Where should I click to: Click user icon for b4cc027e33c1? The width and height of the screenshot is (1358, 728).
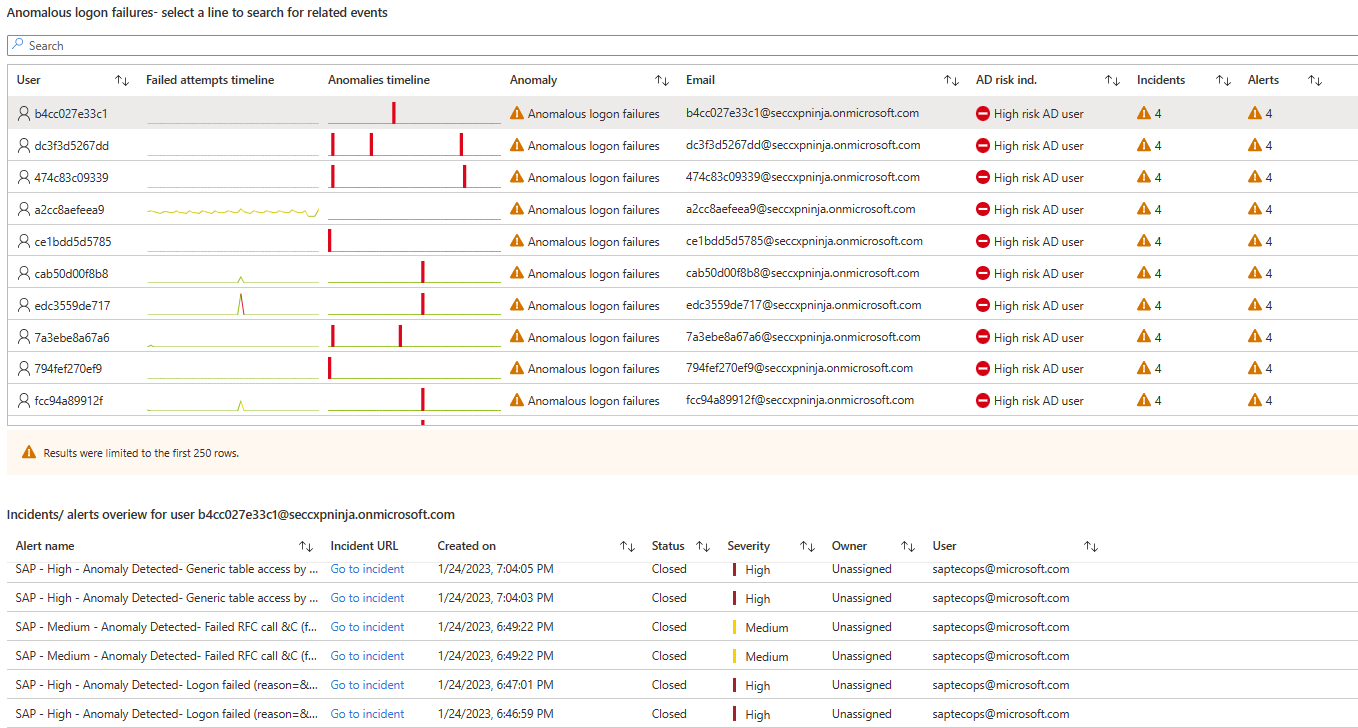coord(24,113)
